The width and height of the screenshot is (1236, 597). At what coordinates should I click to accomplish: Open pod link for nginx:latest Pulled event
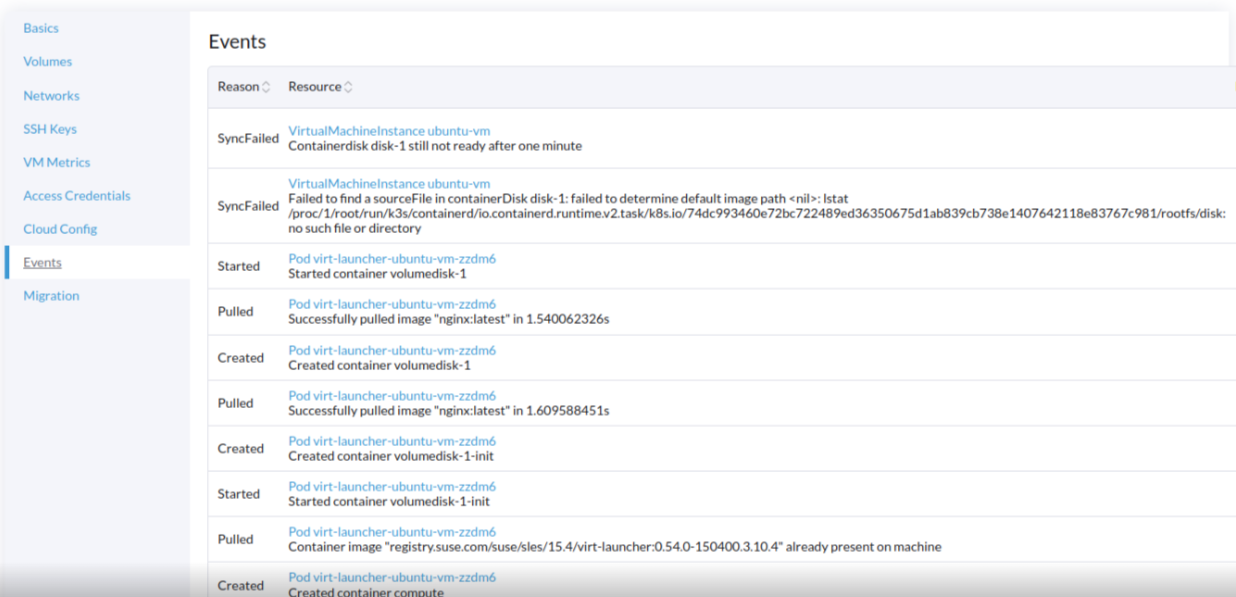point(392,303)
